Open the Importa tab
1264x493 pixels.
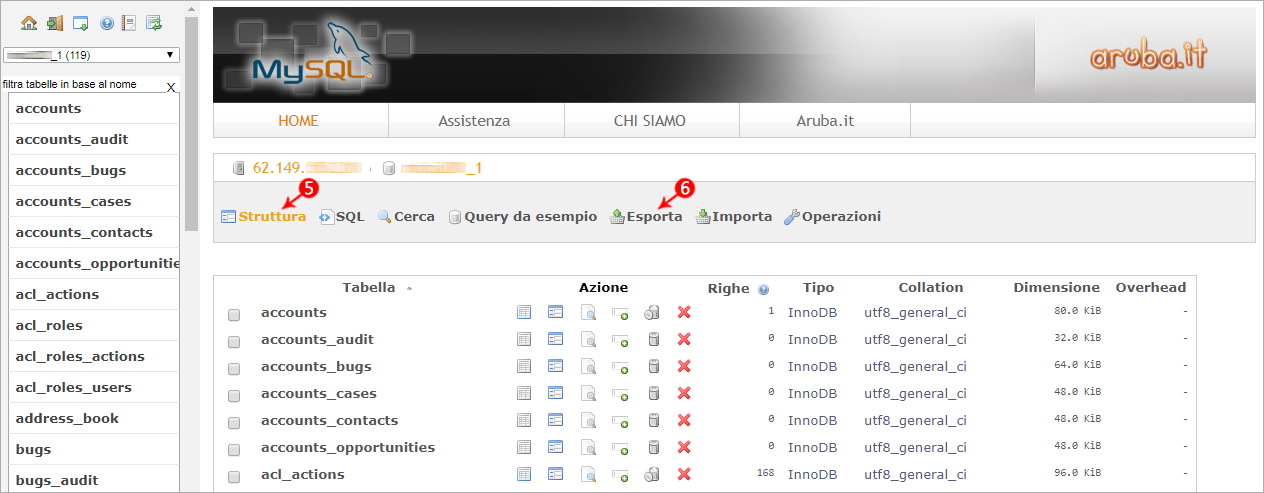pyautogui.click(x=734, y=216)
